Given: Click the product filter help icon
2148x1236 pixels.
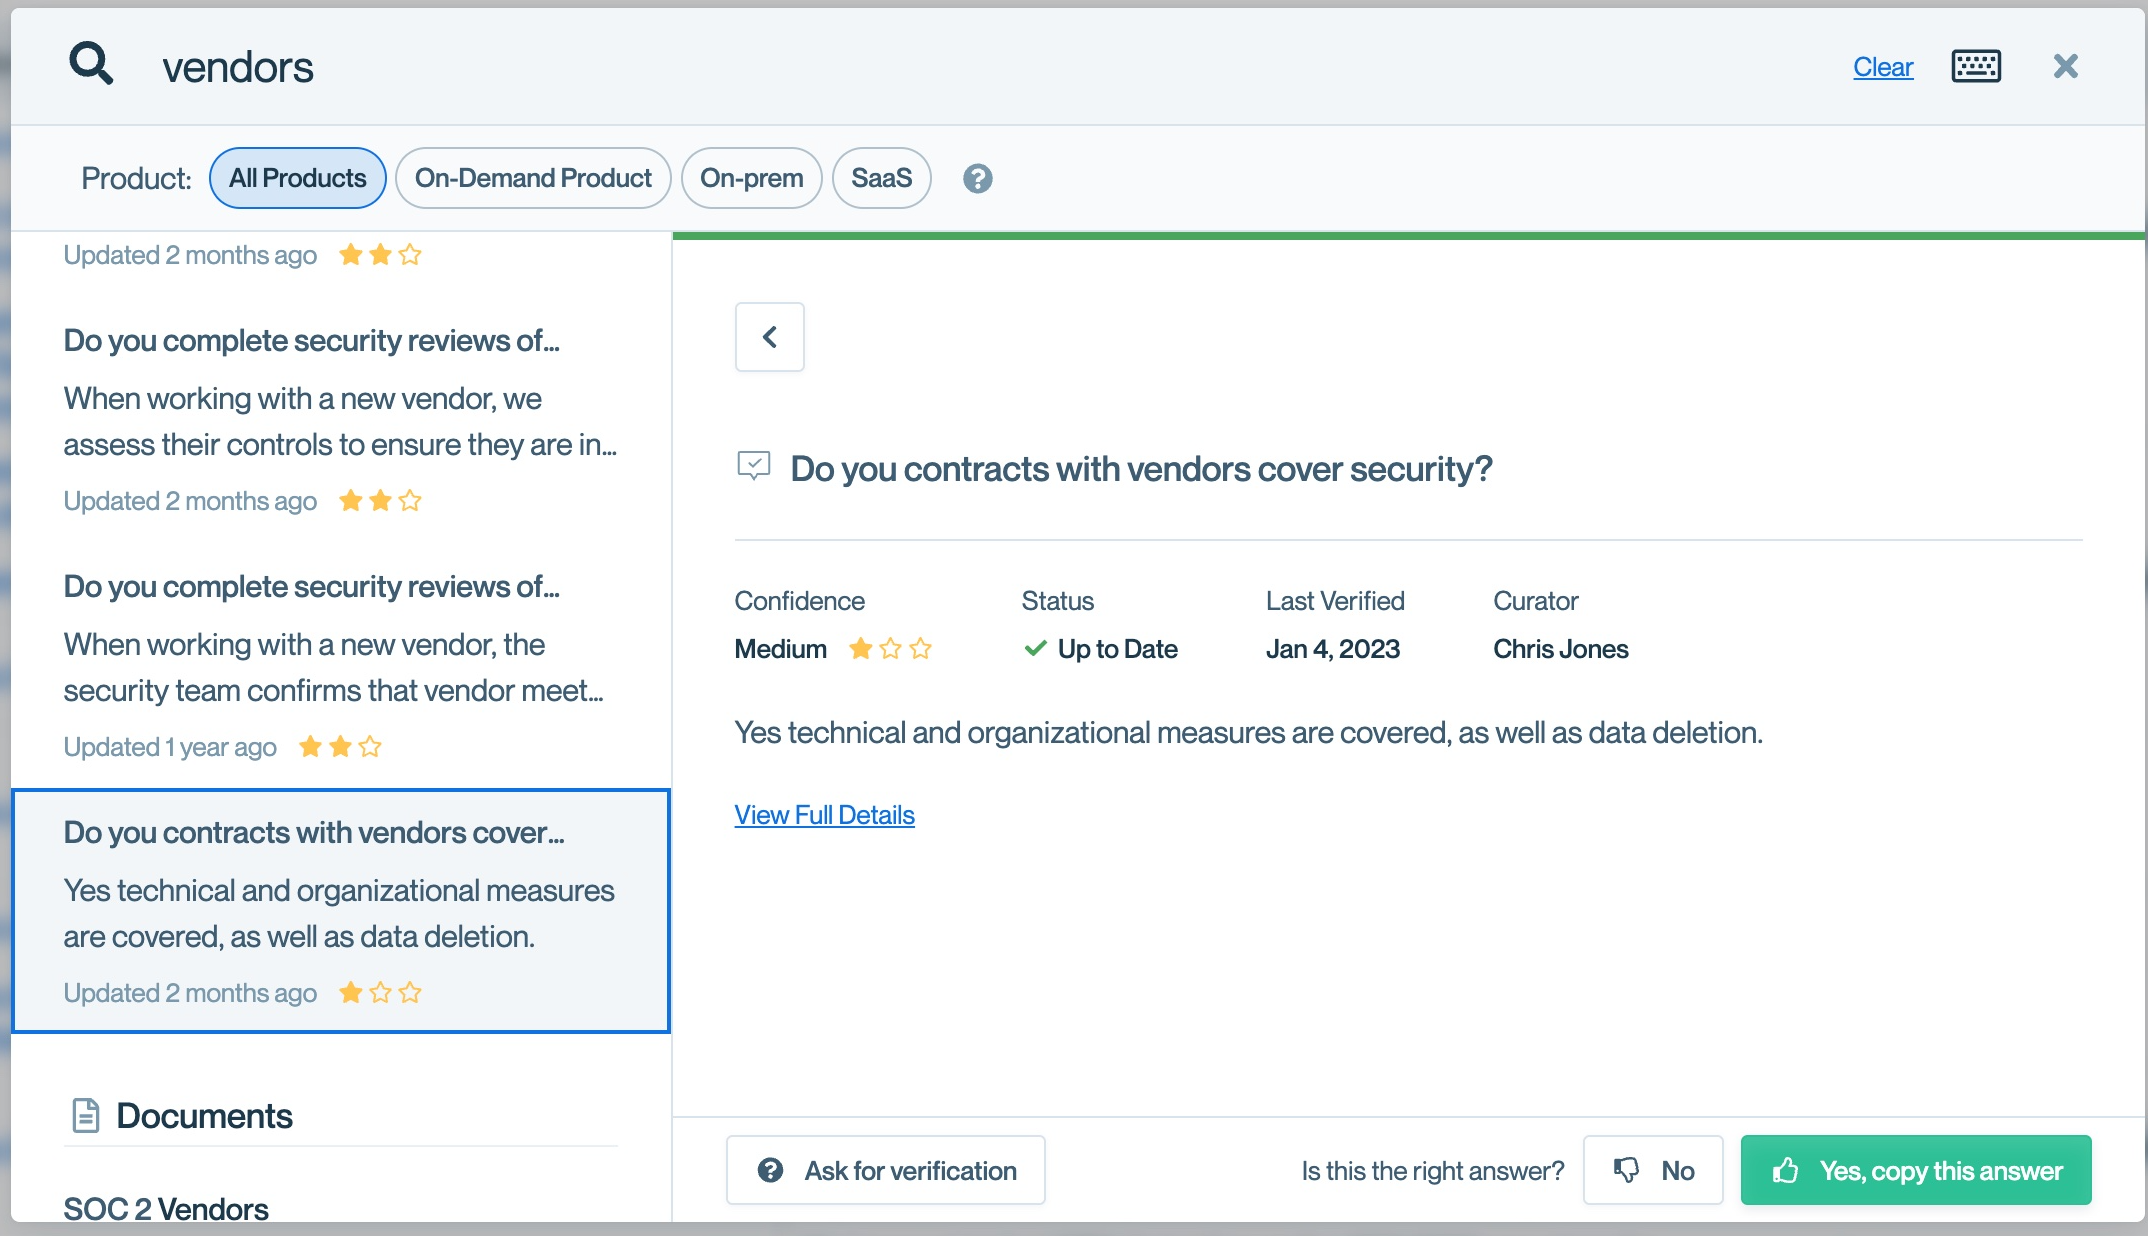Looking at the screenshot, I should coord(977,179).
